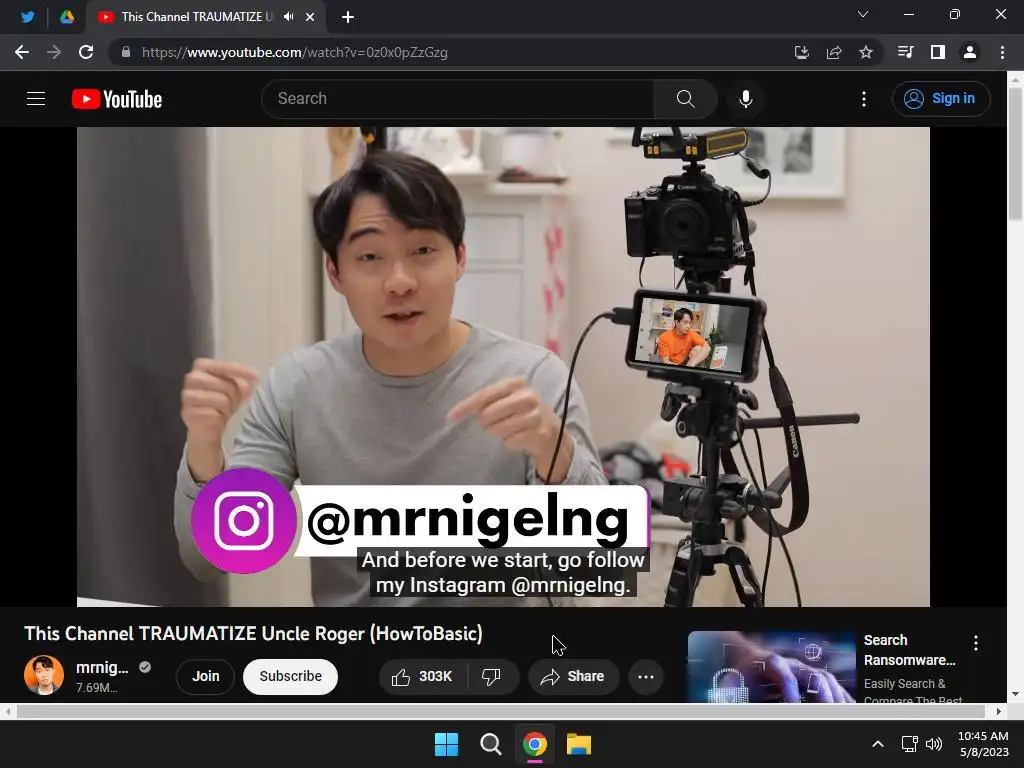
Task: Mute tab audio via speaker icon
Action: pyautogui.click(x=288, y=17)
